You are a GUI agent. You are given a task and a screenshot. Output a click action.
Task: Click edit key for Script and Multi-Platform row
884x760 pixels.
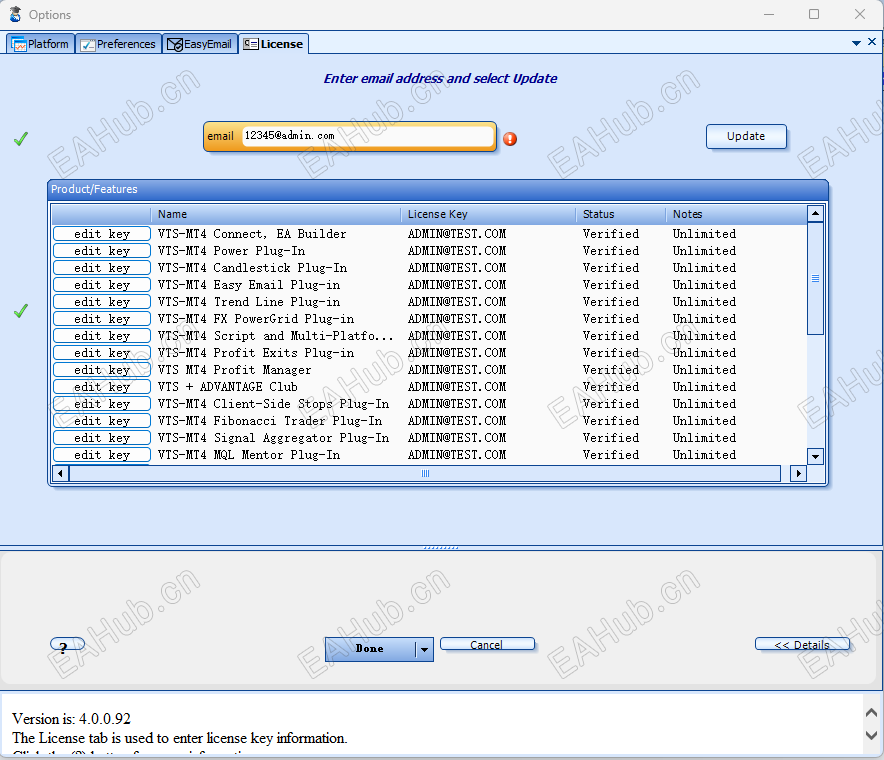click(x=102, y=335)
